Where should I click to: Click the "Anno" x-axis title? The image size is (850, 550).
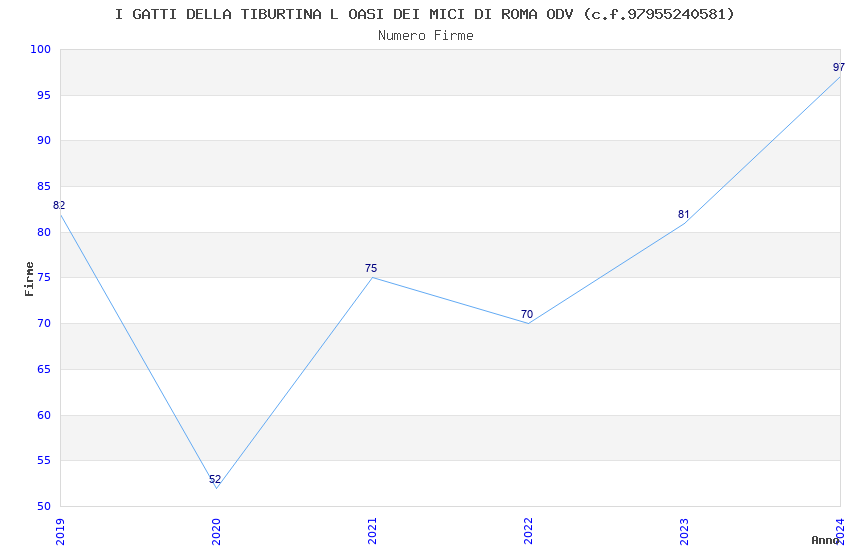pos(824,540)
